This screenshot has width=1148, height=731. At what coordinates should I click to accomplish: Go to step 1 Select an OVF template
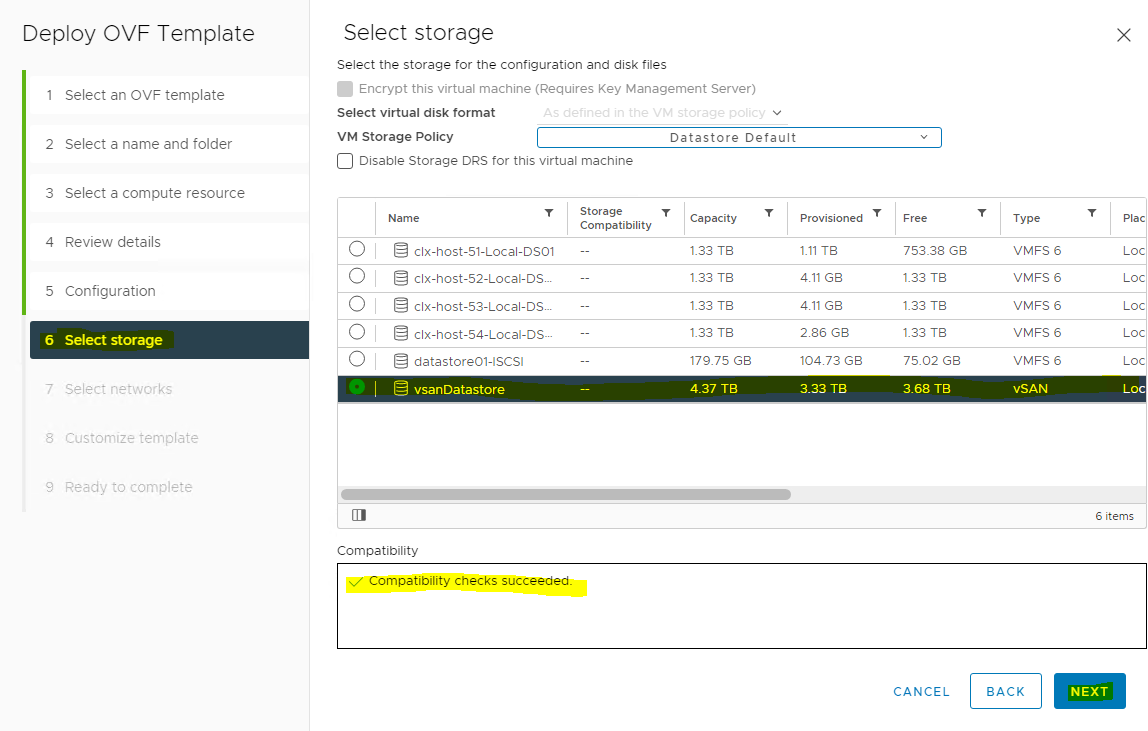[x=169, y=95]
